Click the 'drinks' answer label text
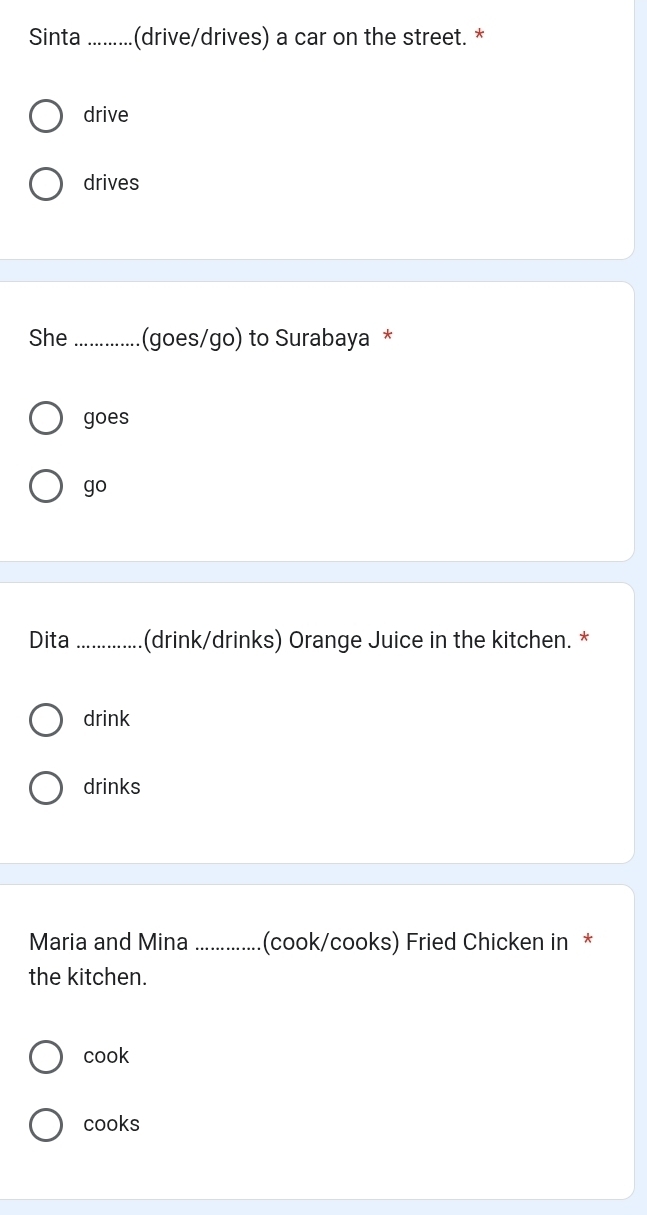 point(112,787)
